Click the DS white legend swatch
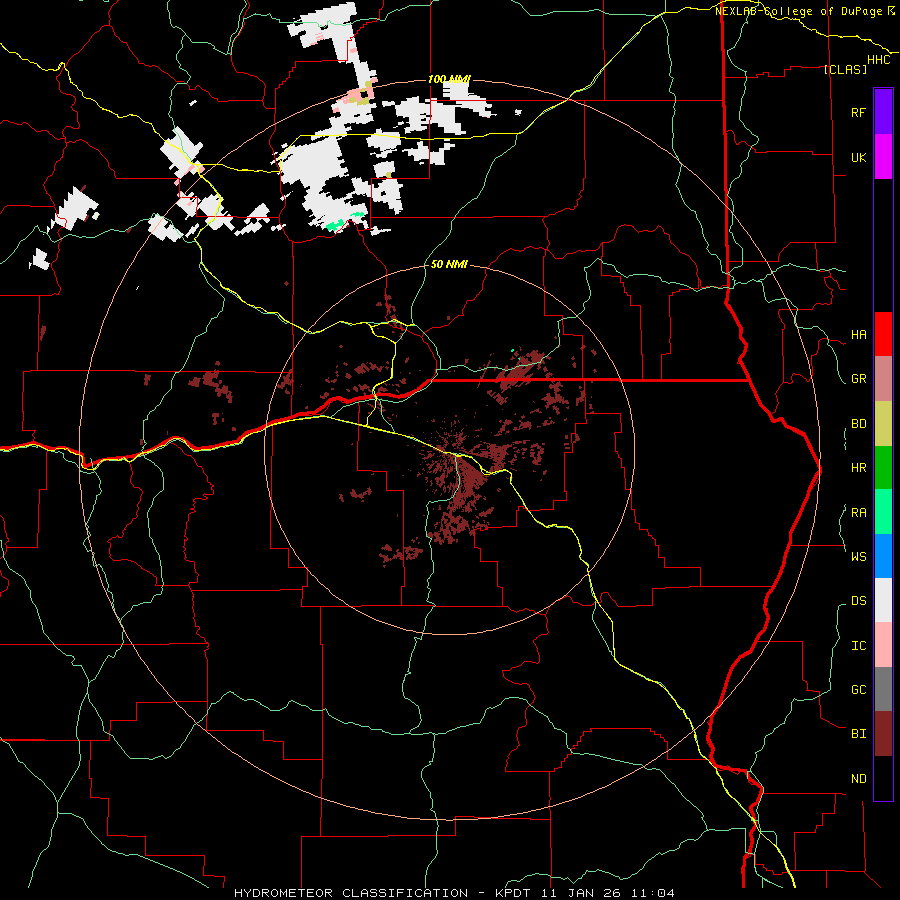This screenshot has height=900, width=900. click(883, 600)
